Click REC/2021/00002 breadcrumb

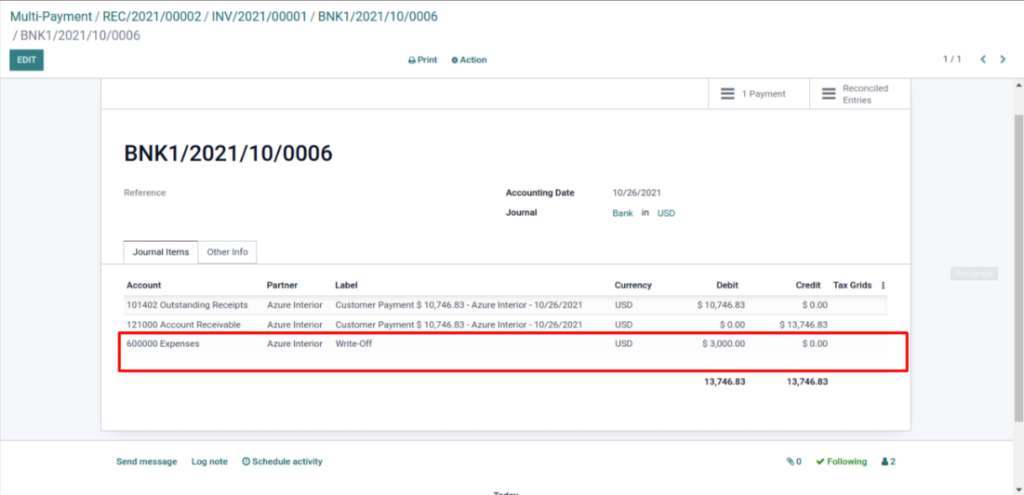[x=152, y=16]
